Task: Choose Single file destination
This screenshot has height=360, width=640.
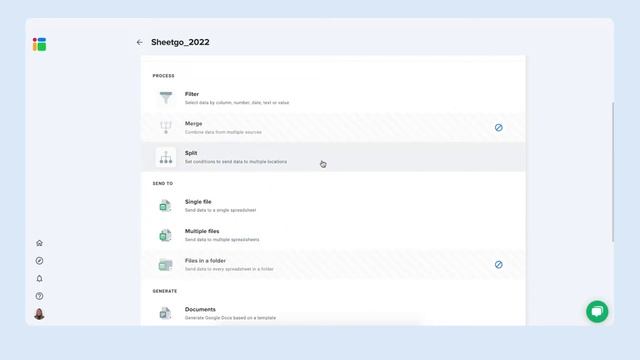Action: [333, 206]
